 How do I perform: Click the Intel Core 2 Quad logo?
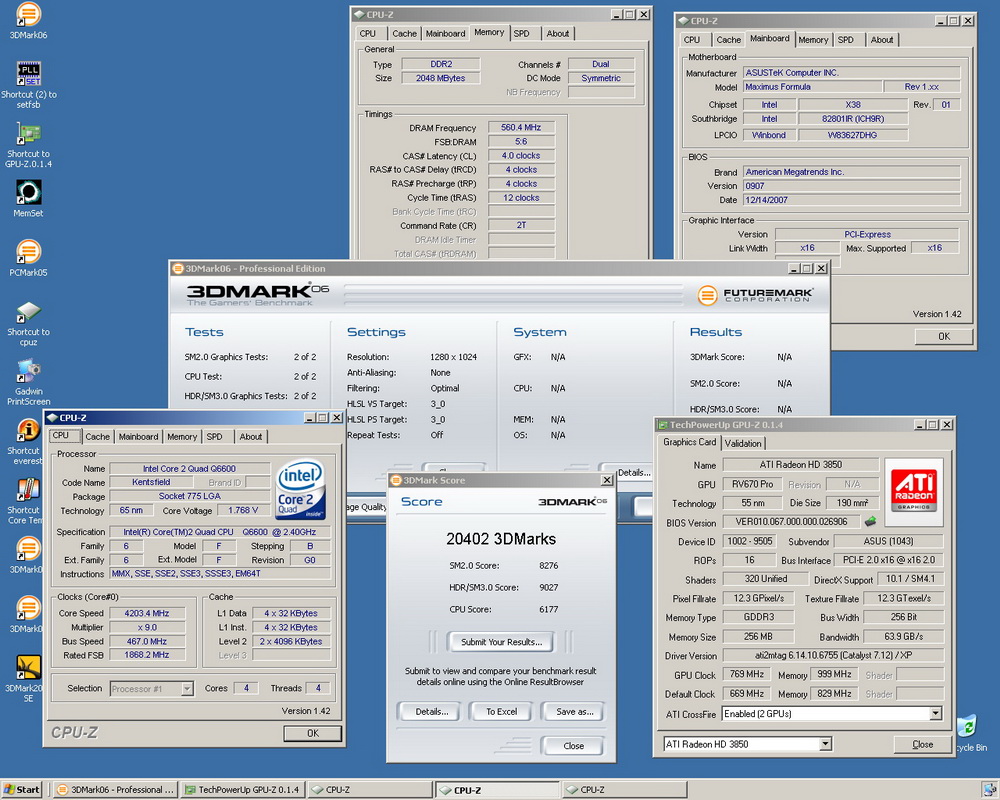[x=300, y=489]
